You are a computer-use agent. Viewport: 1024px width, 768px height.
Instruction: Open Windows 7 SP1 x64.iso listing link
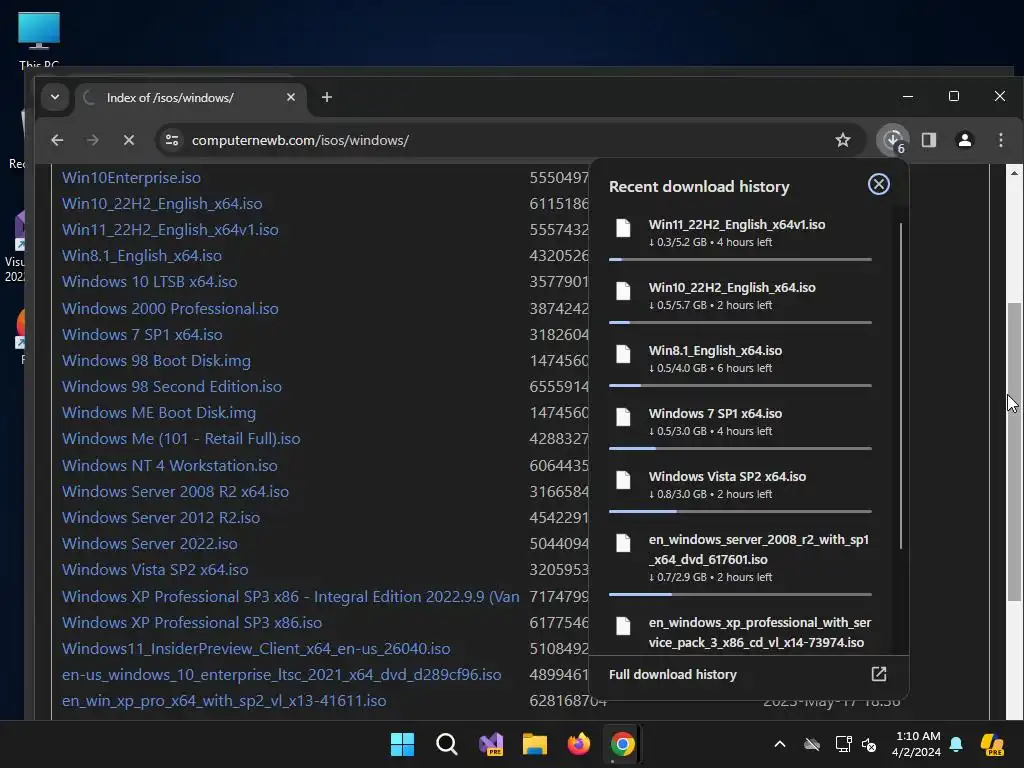coord(142,334)
